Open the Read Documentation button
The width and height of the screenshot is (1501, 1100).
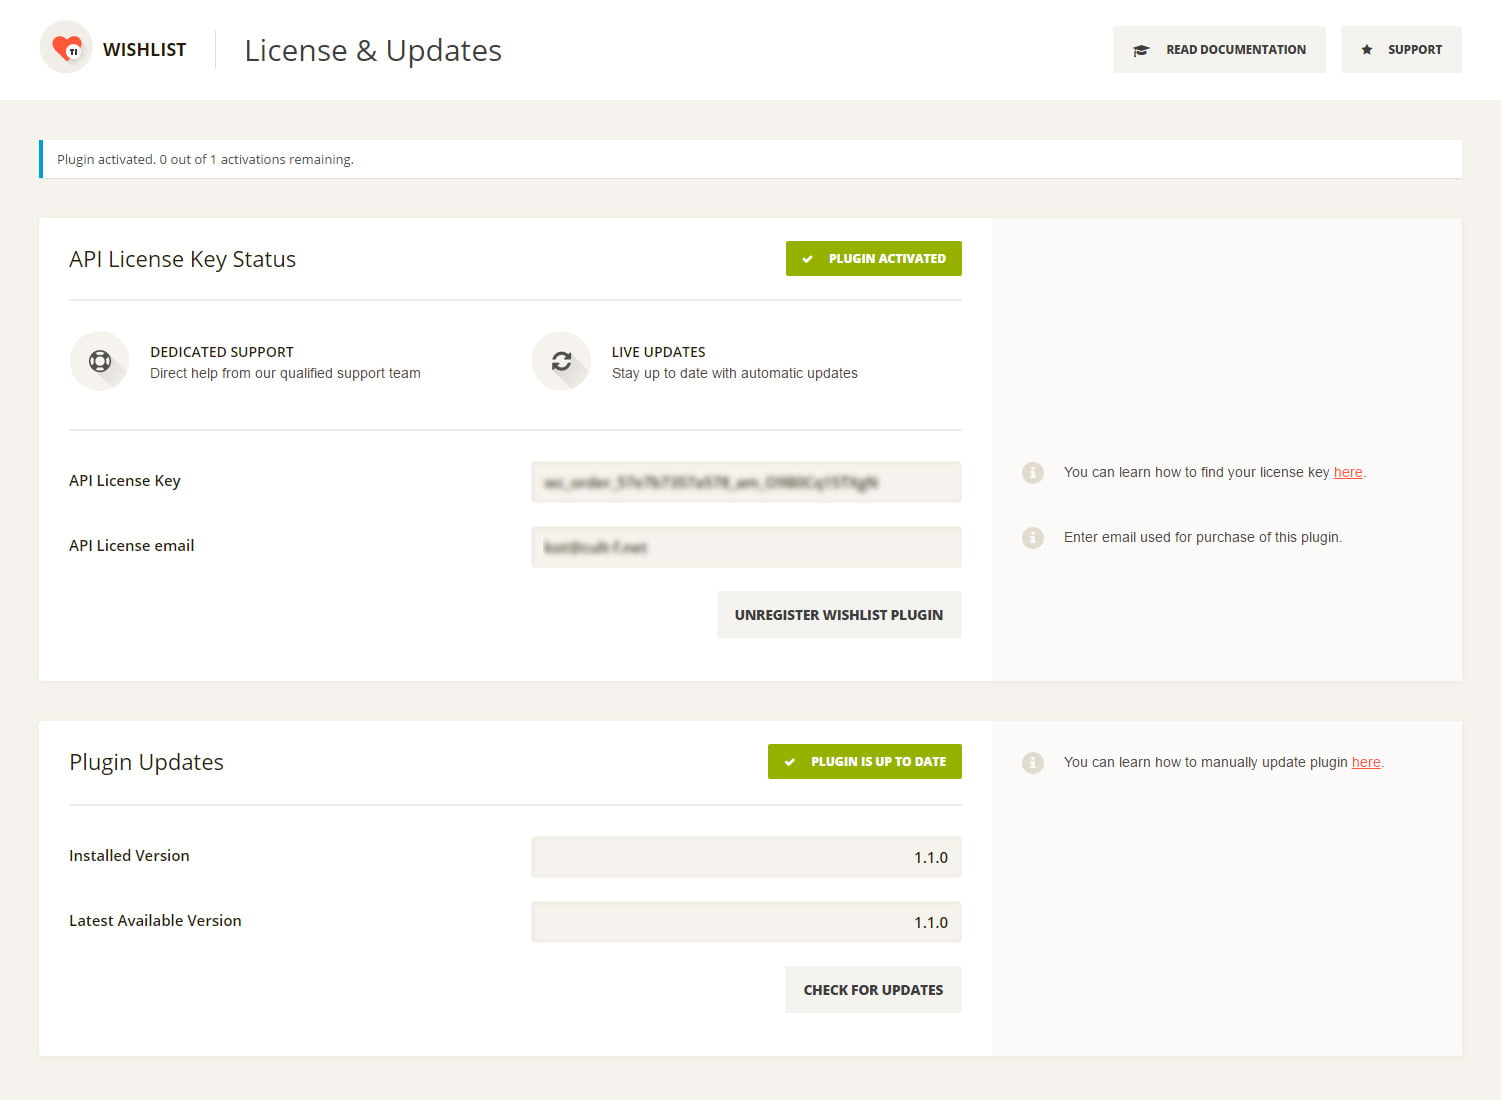tap(1219, 49)
